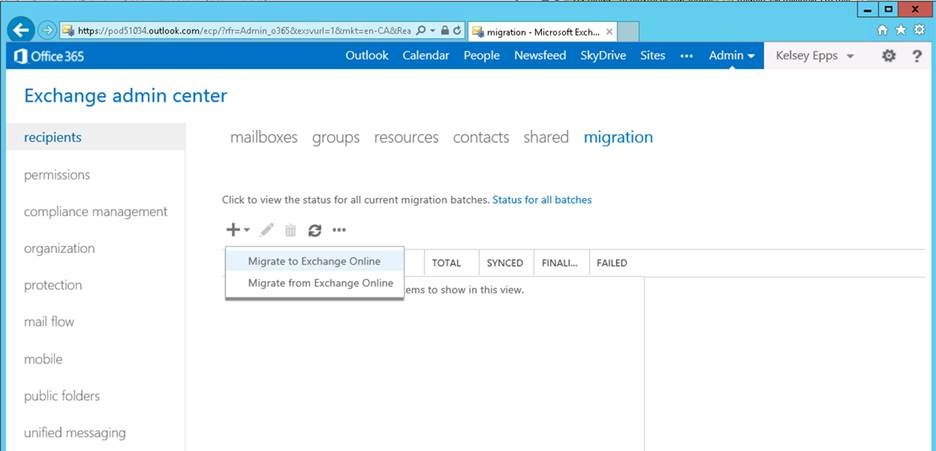Select protection in left navigation

[x=53, y=285]
